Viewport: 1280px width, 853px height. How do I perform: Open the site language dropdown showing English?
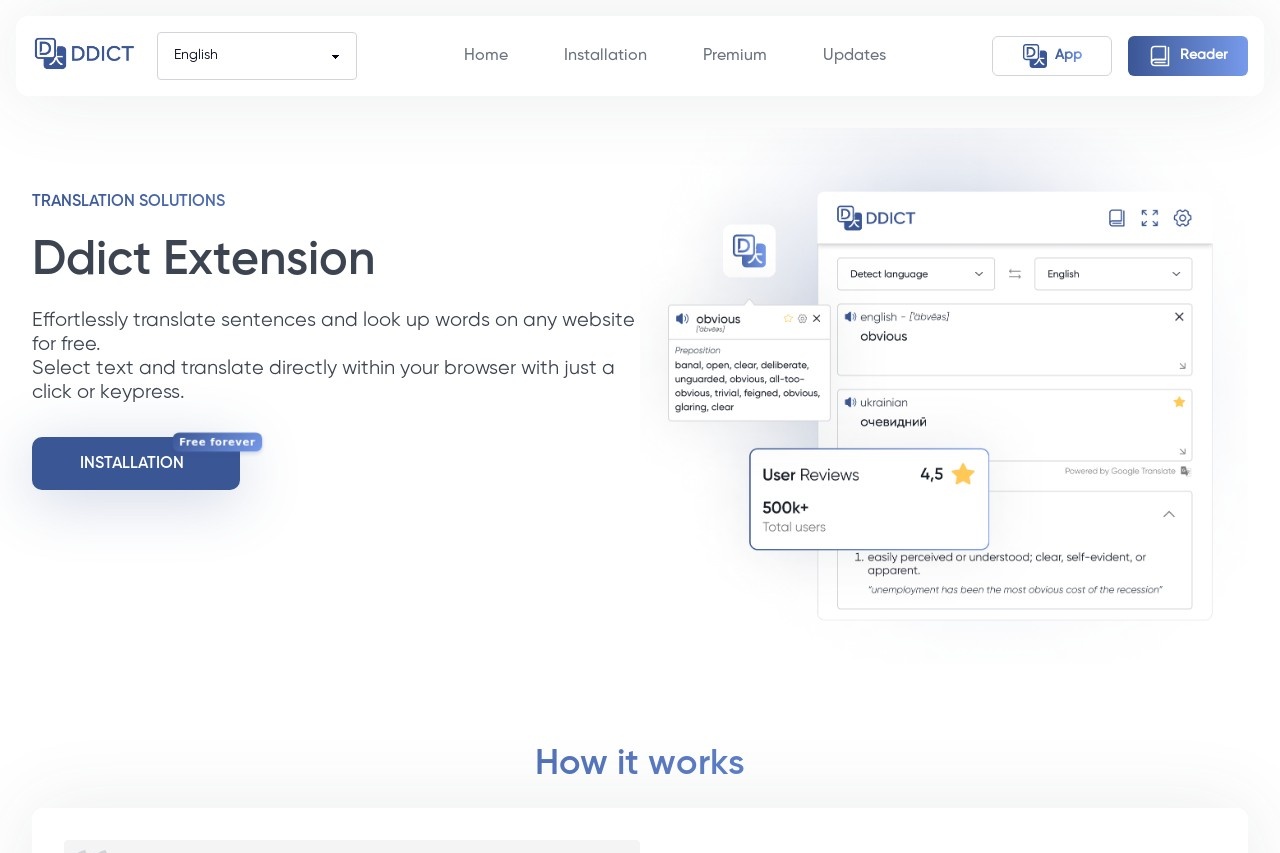click(257, 56)
